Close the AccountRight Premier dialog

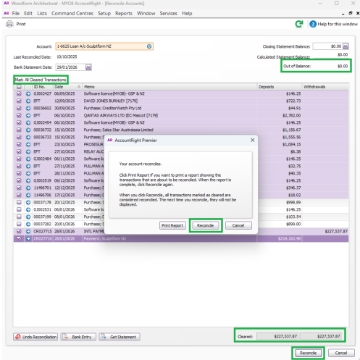pos(252,140)
